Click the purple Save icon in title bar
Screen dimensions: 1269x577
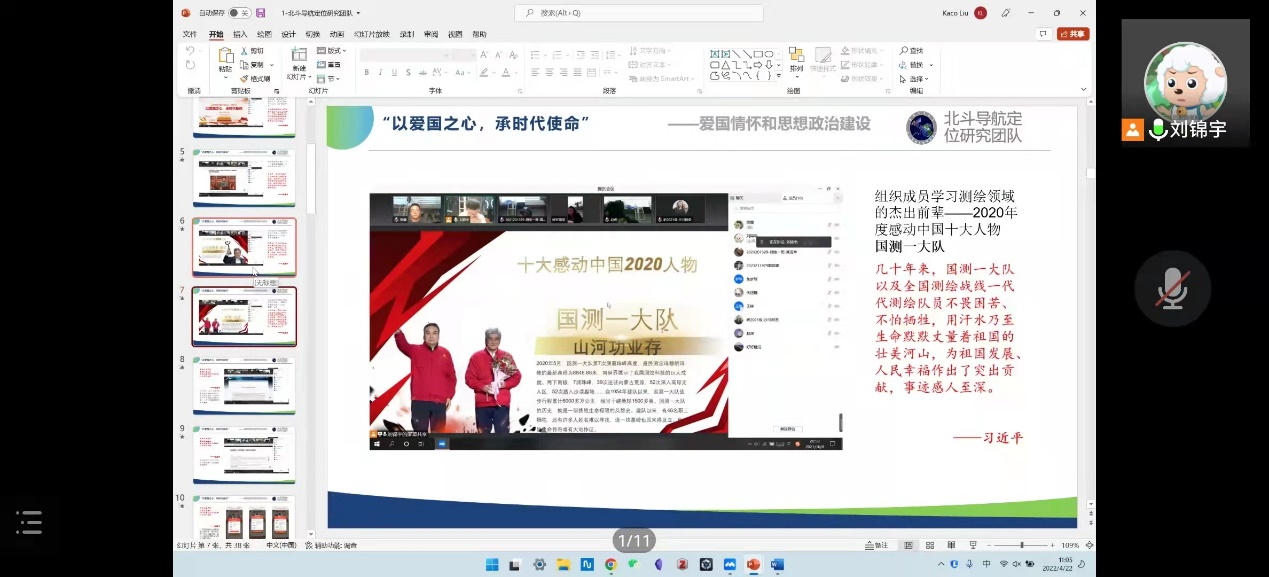coord(261,13)
